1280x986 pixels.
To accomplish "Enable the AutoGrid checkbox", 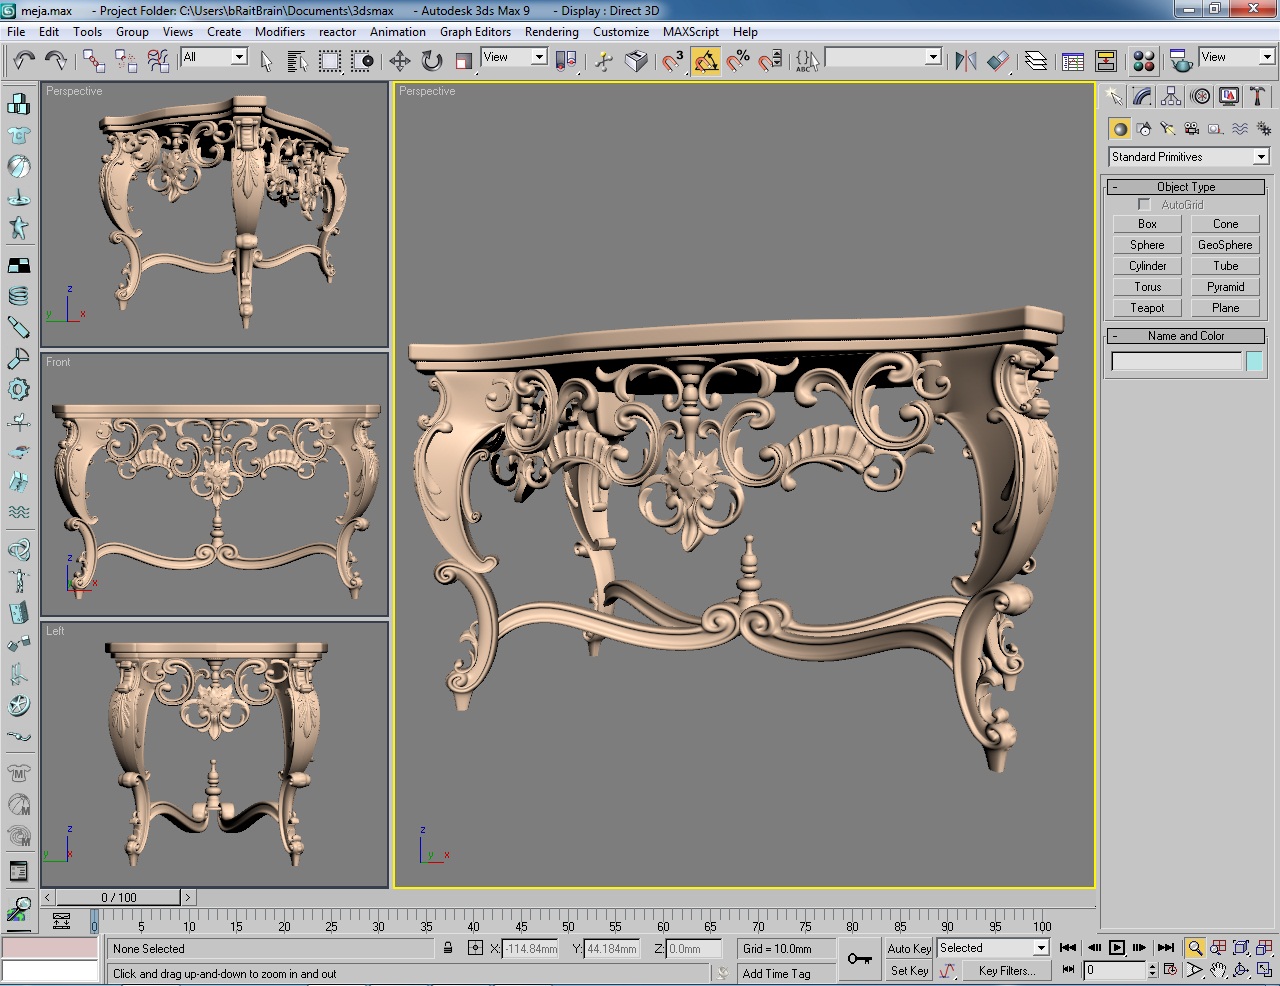I will tap(1143, 204).
